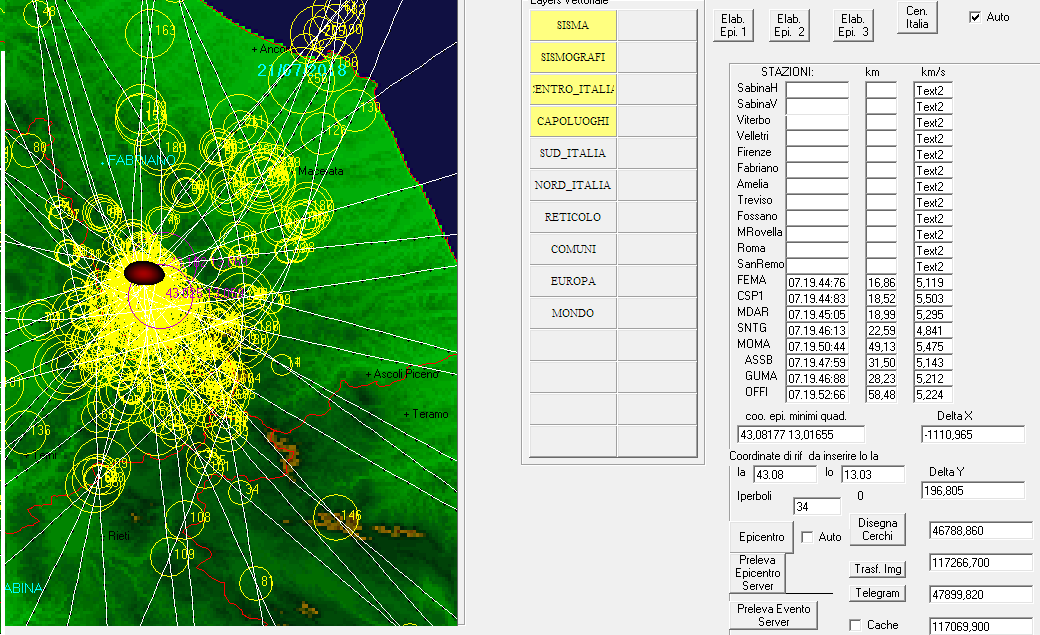1040x635 pixels.
Task: Click the Delta Y field
Action: (x=973, y=490)
